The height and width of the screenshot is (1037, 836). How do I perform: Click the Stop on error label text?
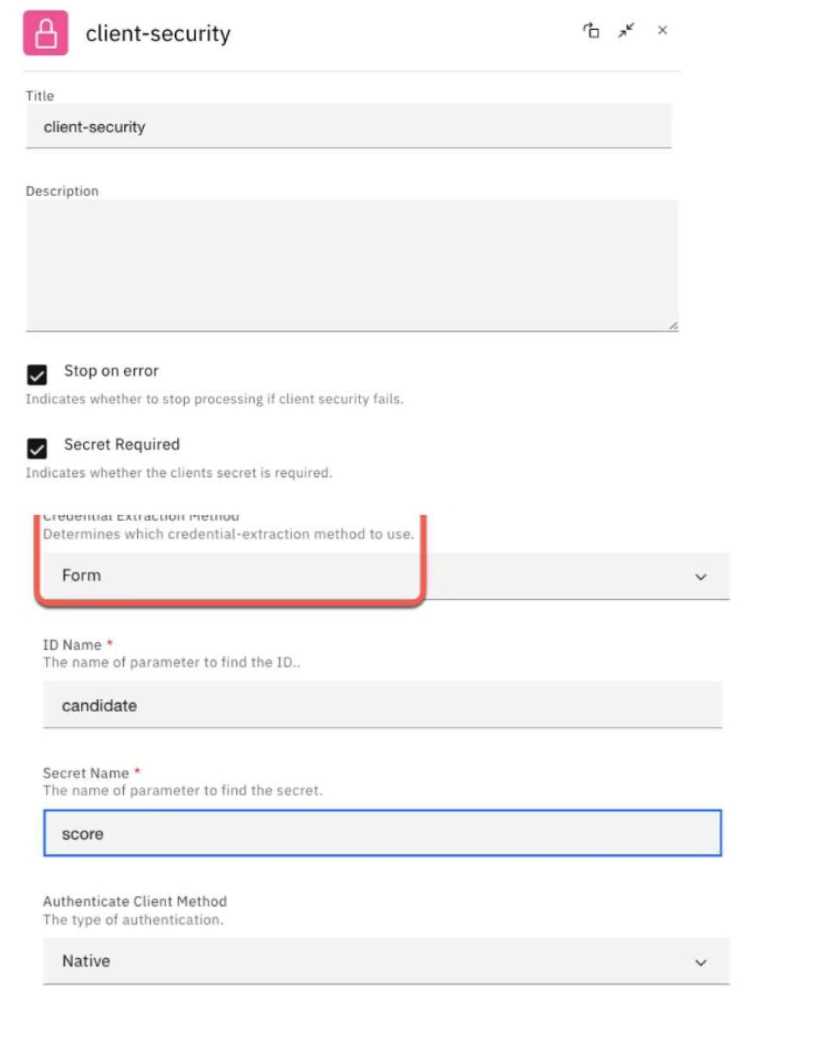pos(111,371)
